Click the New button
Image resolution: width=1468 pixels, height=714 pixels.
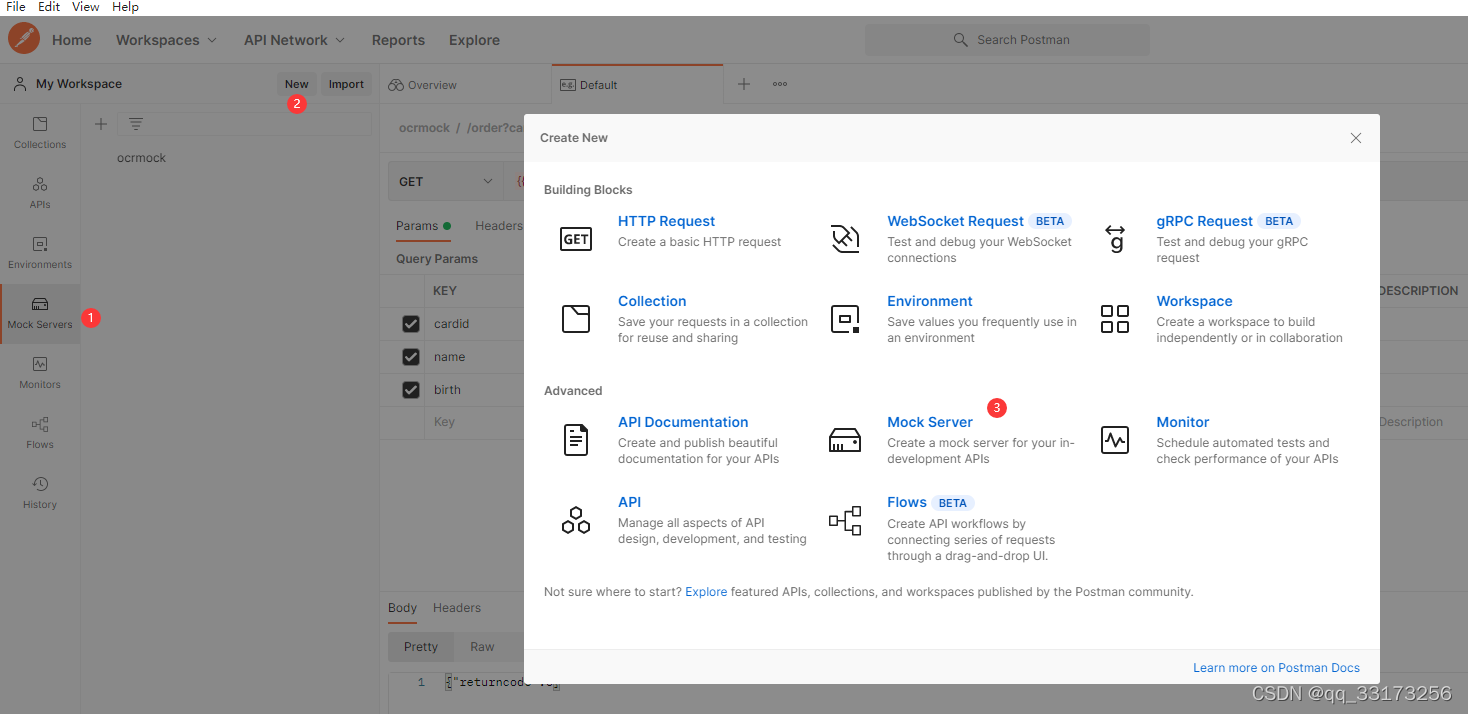pos(297,84)
